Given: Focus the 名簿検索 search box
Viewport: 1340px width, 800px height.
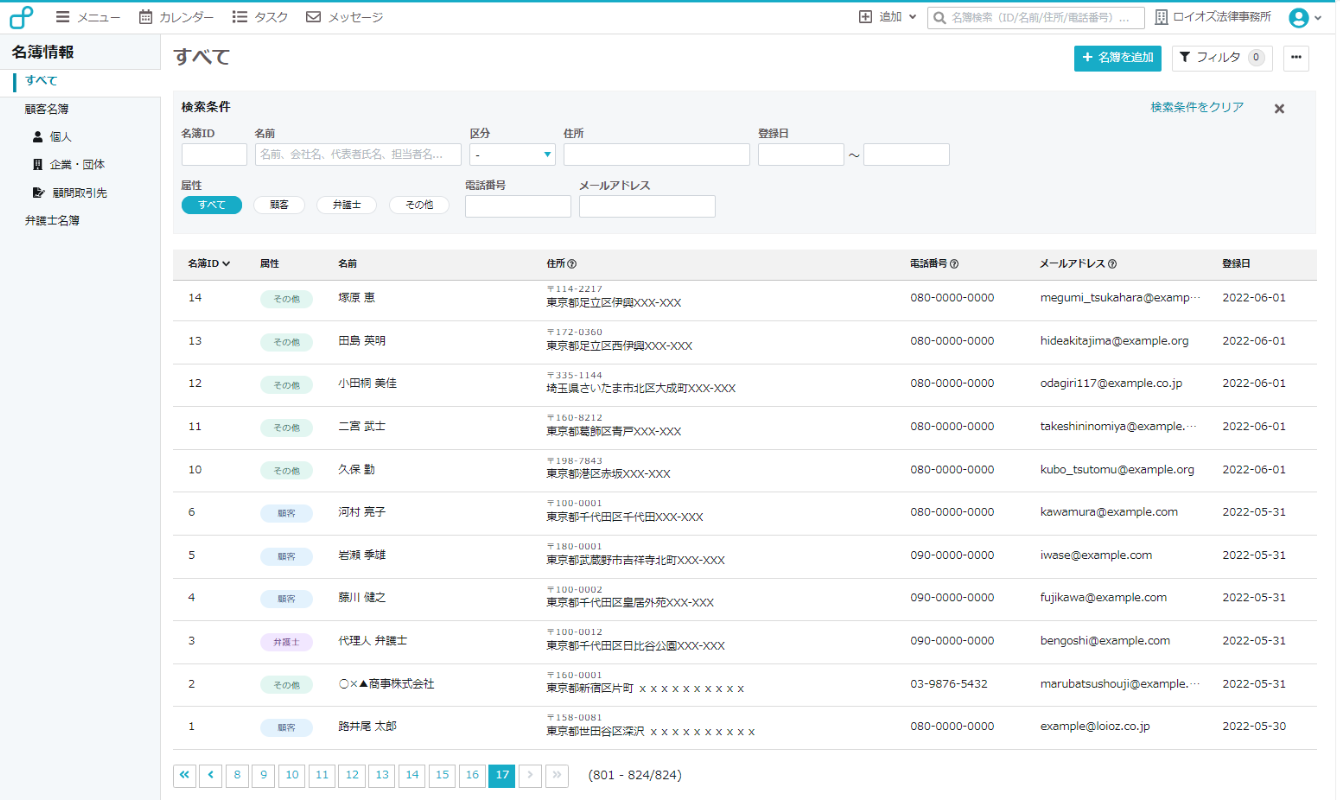Looking at the screenshot, I should click(x=1035, y=17).
